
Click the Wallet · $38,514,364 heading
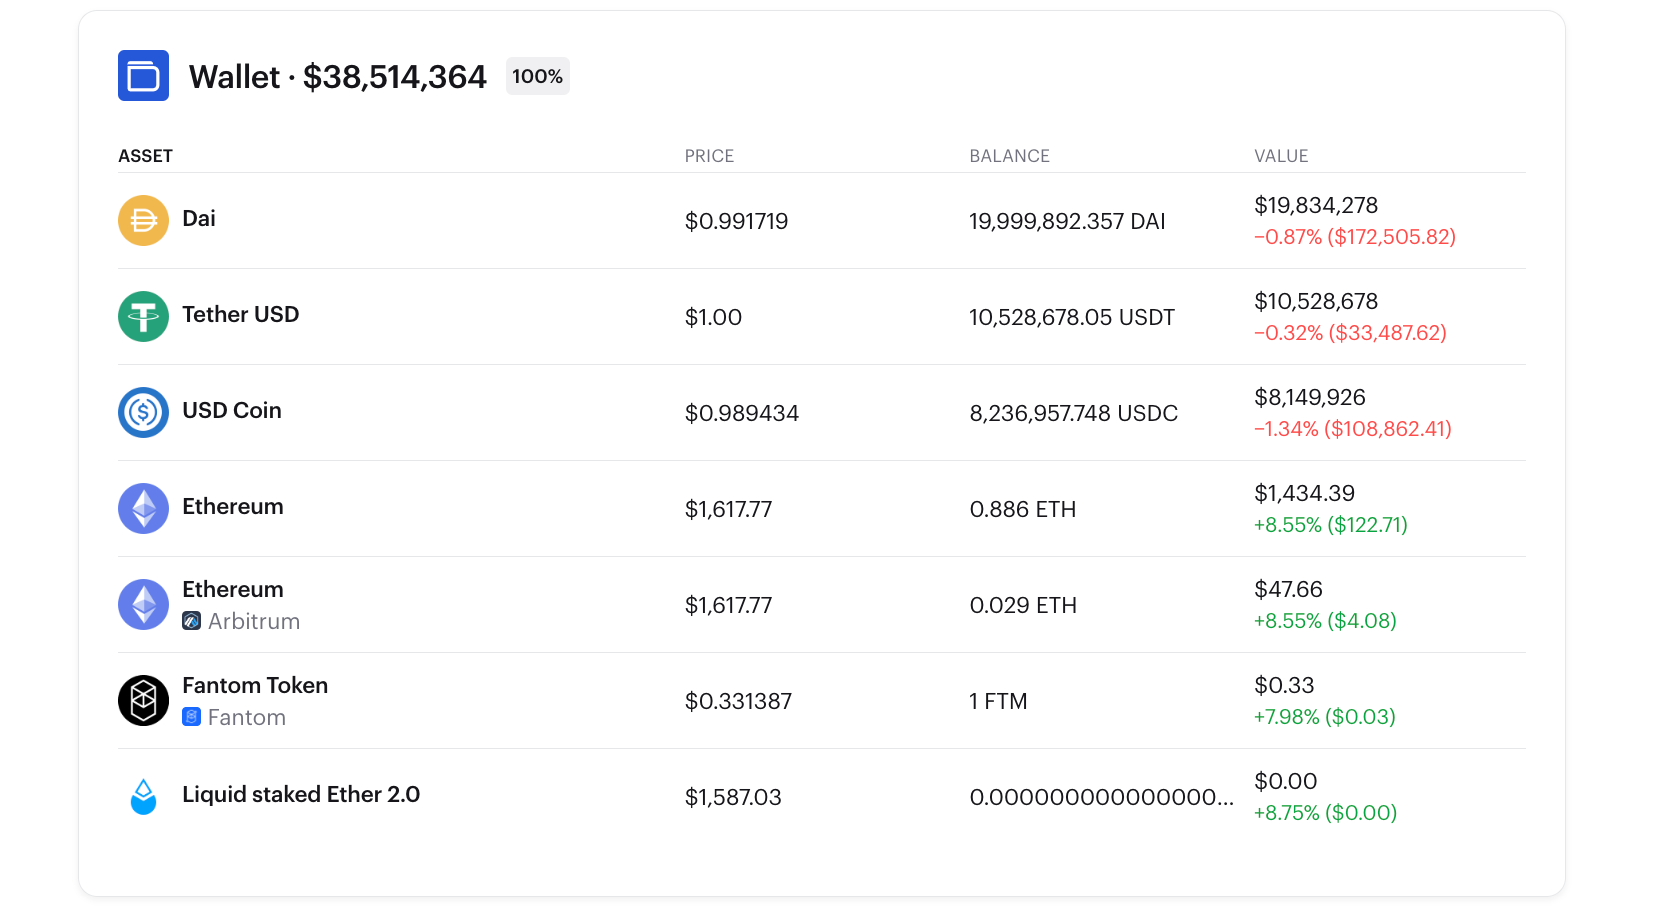point(338,77)
